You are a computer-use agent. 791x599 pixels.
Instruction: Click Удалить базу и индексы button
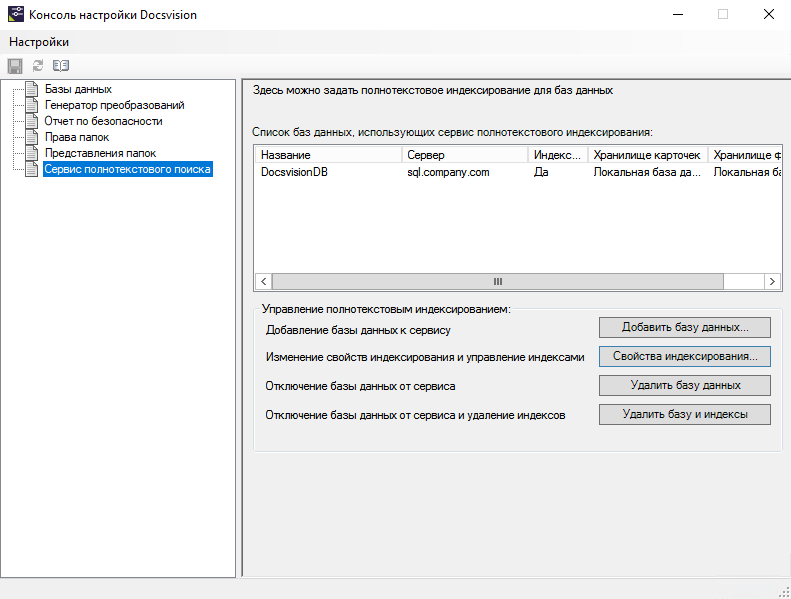pos(684,414)
